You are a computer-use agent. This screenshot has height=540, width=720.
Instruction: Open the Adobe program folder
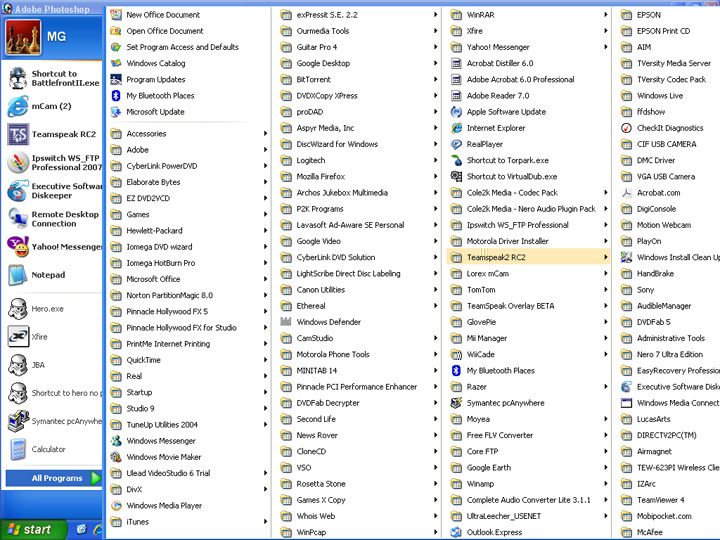pyautogui.click(x=189, y=150)
